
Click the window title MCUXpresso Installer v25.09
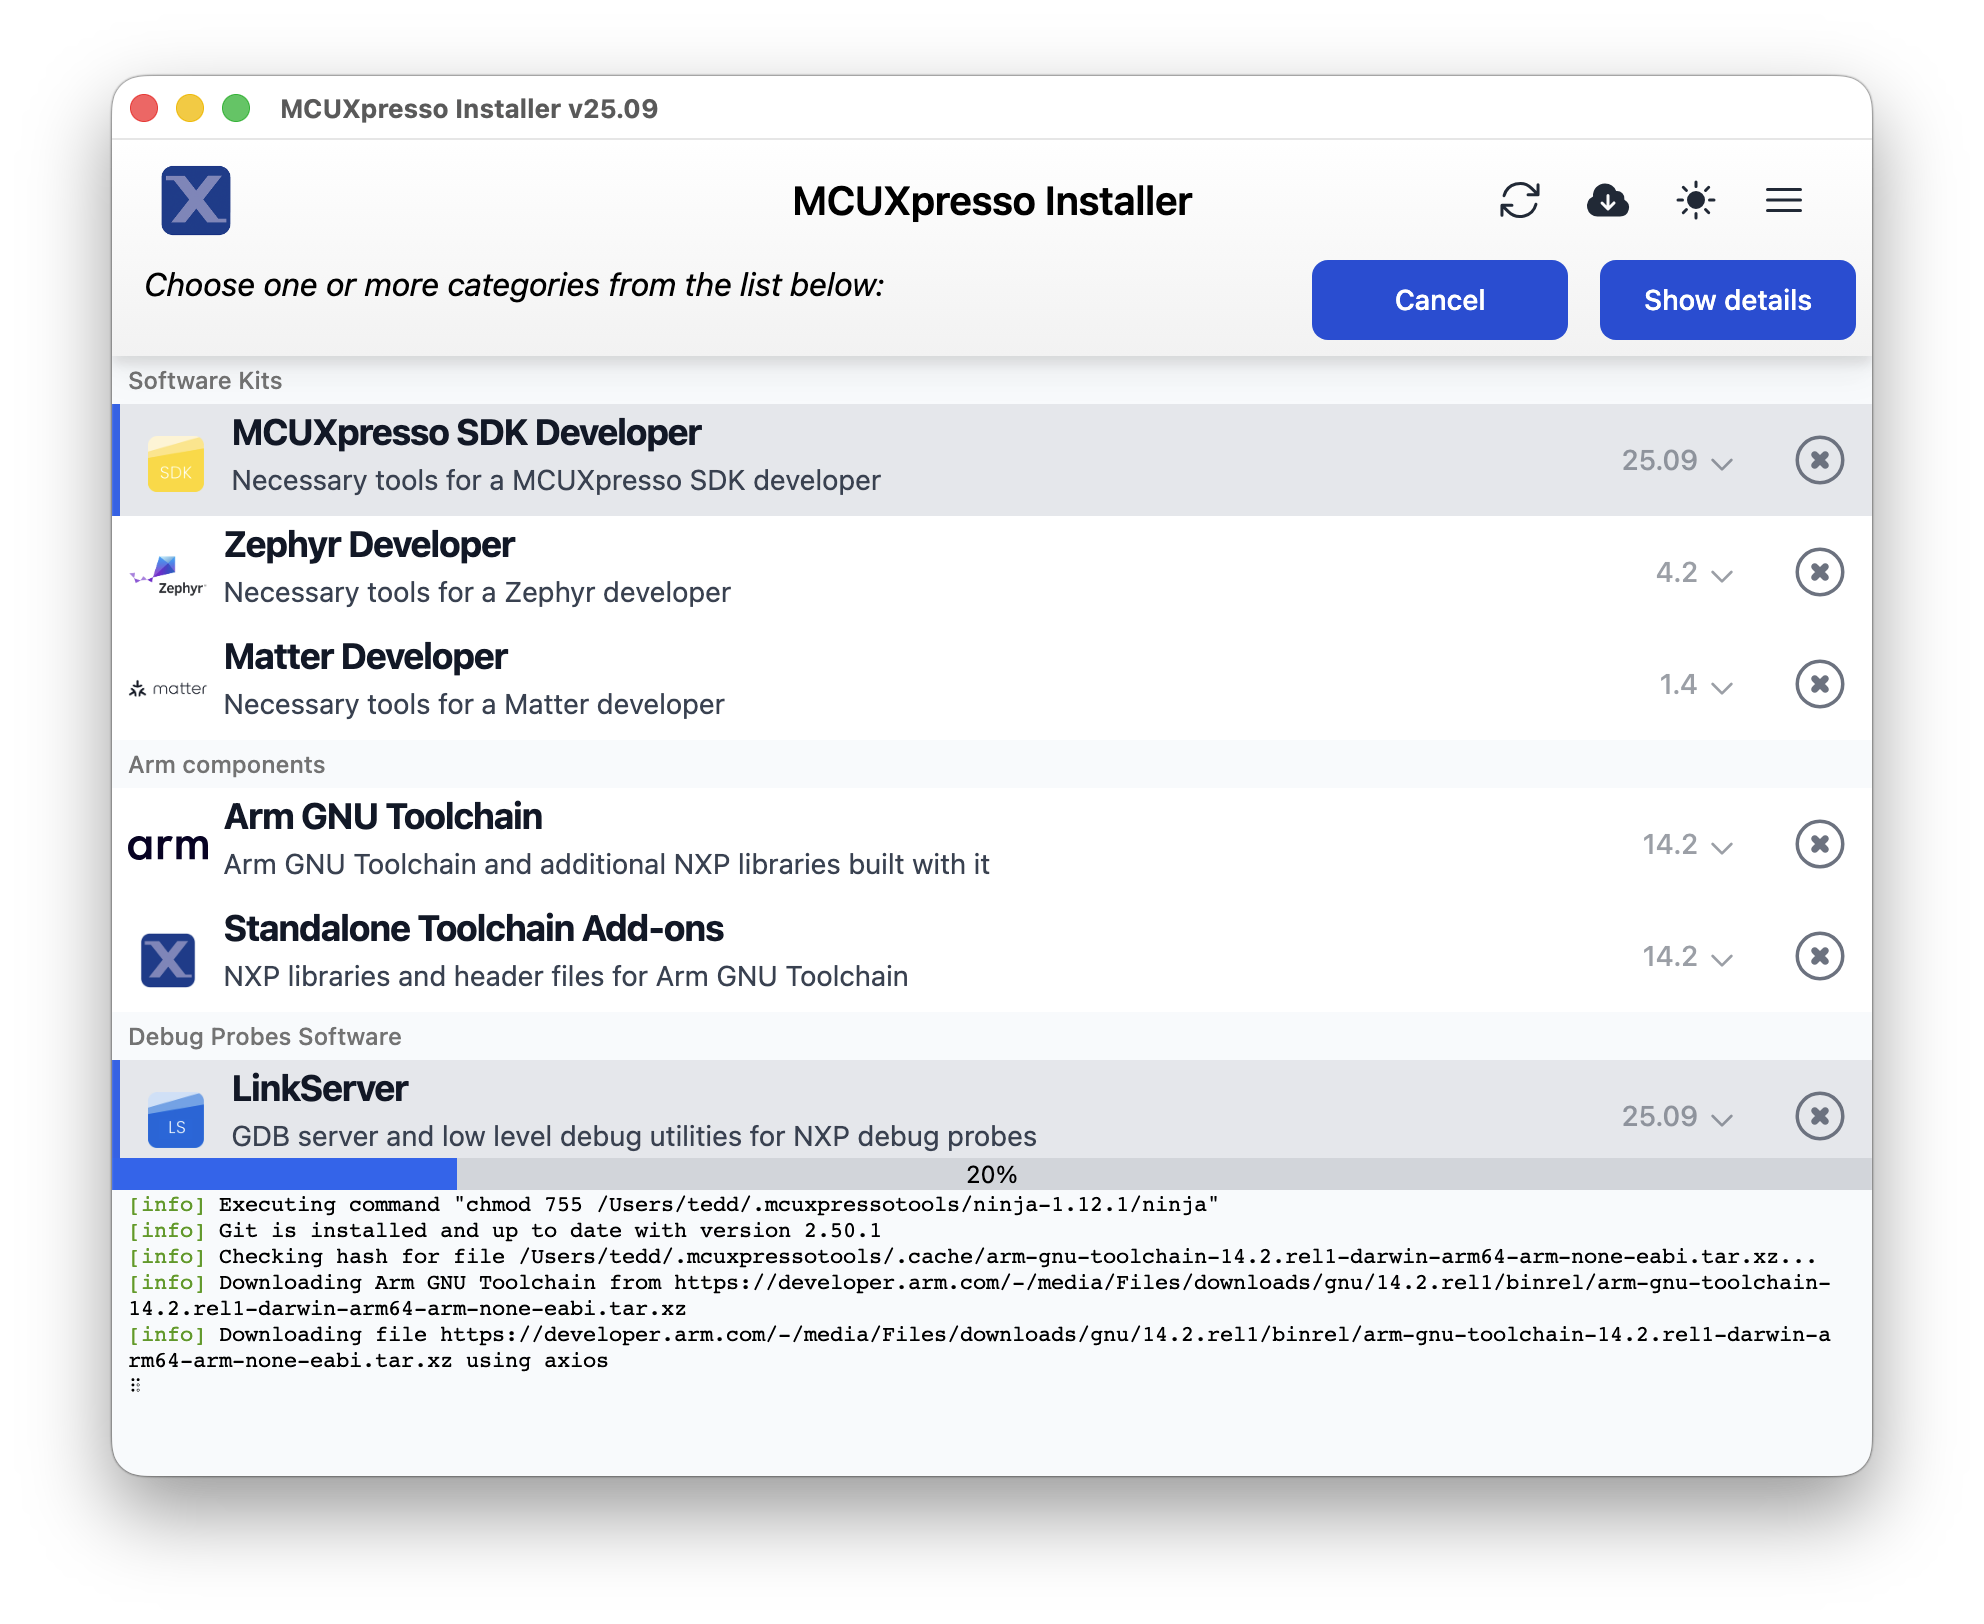point(469,108)
